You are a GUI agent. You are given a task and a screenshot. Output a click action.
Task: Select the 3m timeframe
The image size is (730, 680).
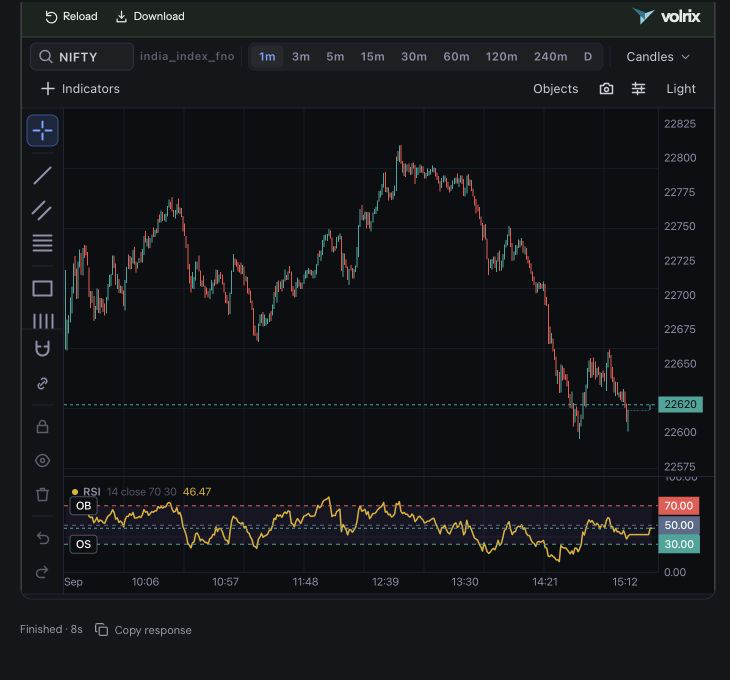[301, 57]
